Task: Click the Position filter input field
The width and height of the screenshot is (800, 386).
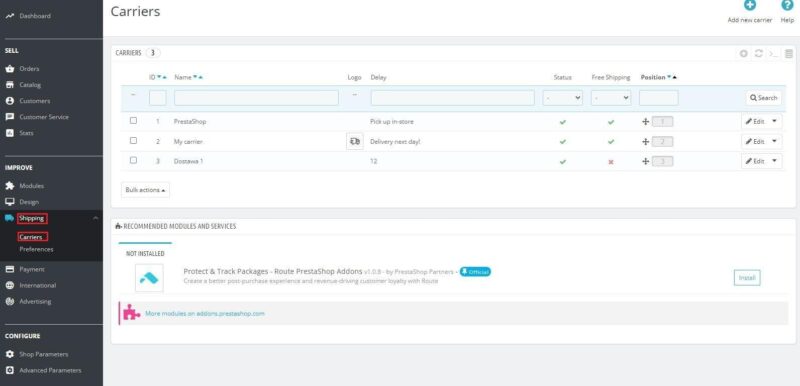Action: [x=659, y=98]
